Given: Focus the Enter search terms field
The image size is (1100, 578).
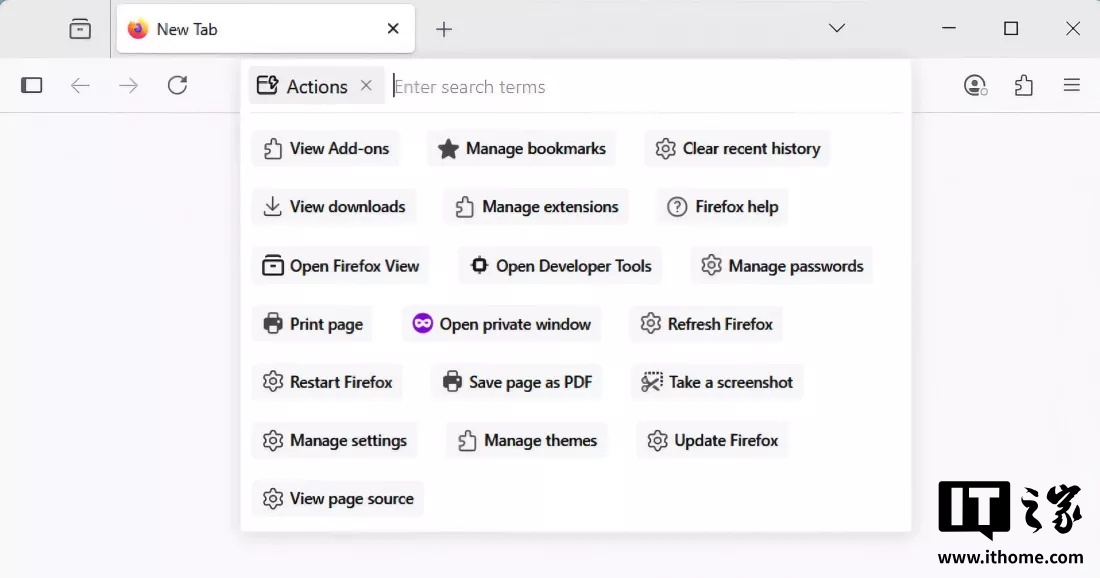Looking at the screenshot, I should (x=640, y=87).
